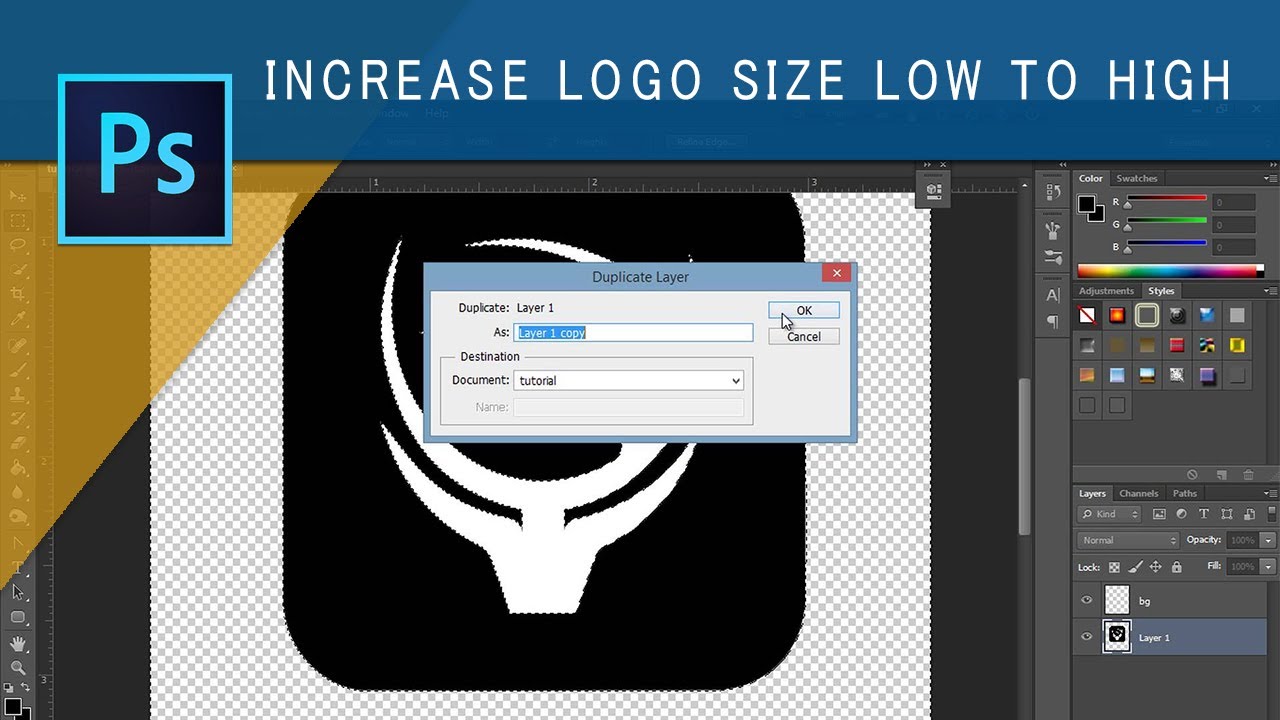1280x720 pixels.
Task: Turn layer filtering switch on or off
Action: (1270, 514)
